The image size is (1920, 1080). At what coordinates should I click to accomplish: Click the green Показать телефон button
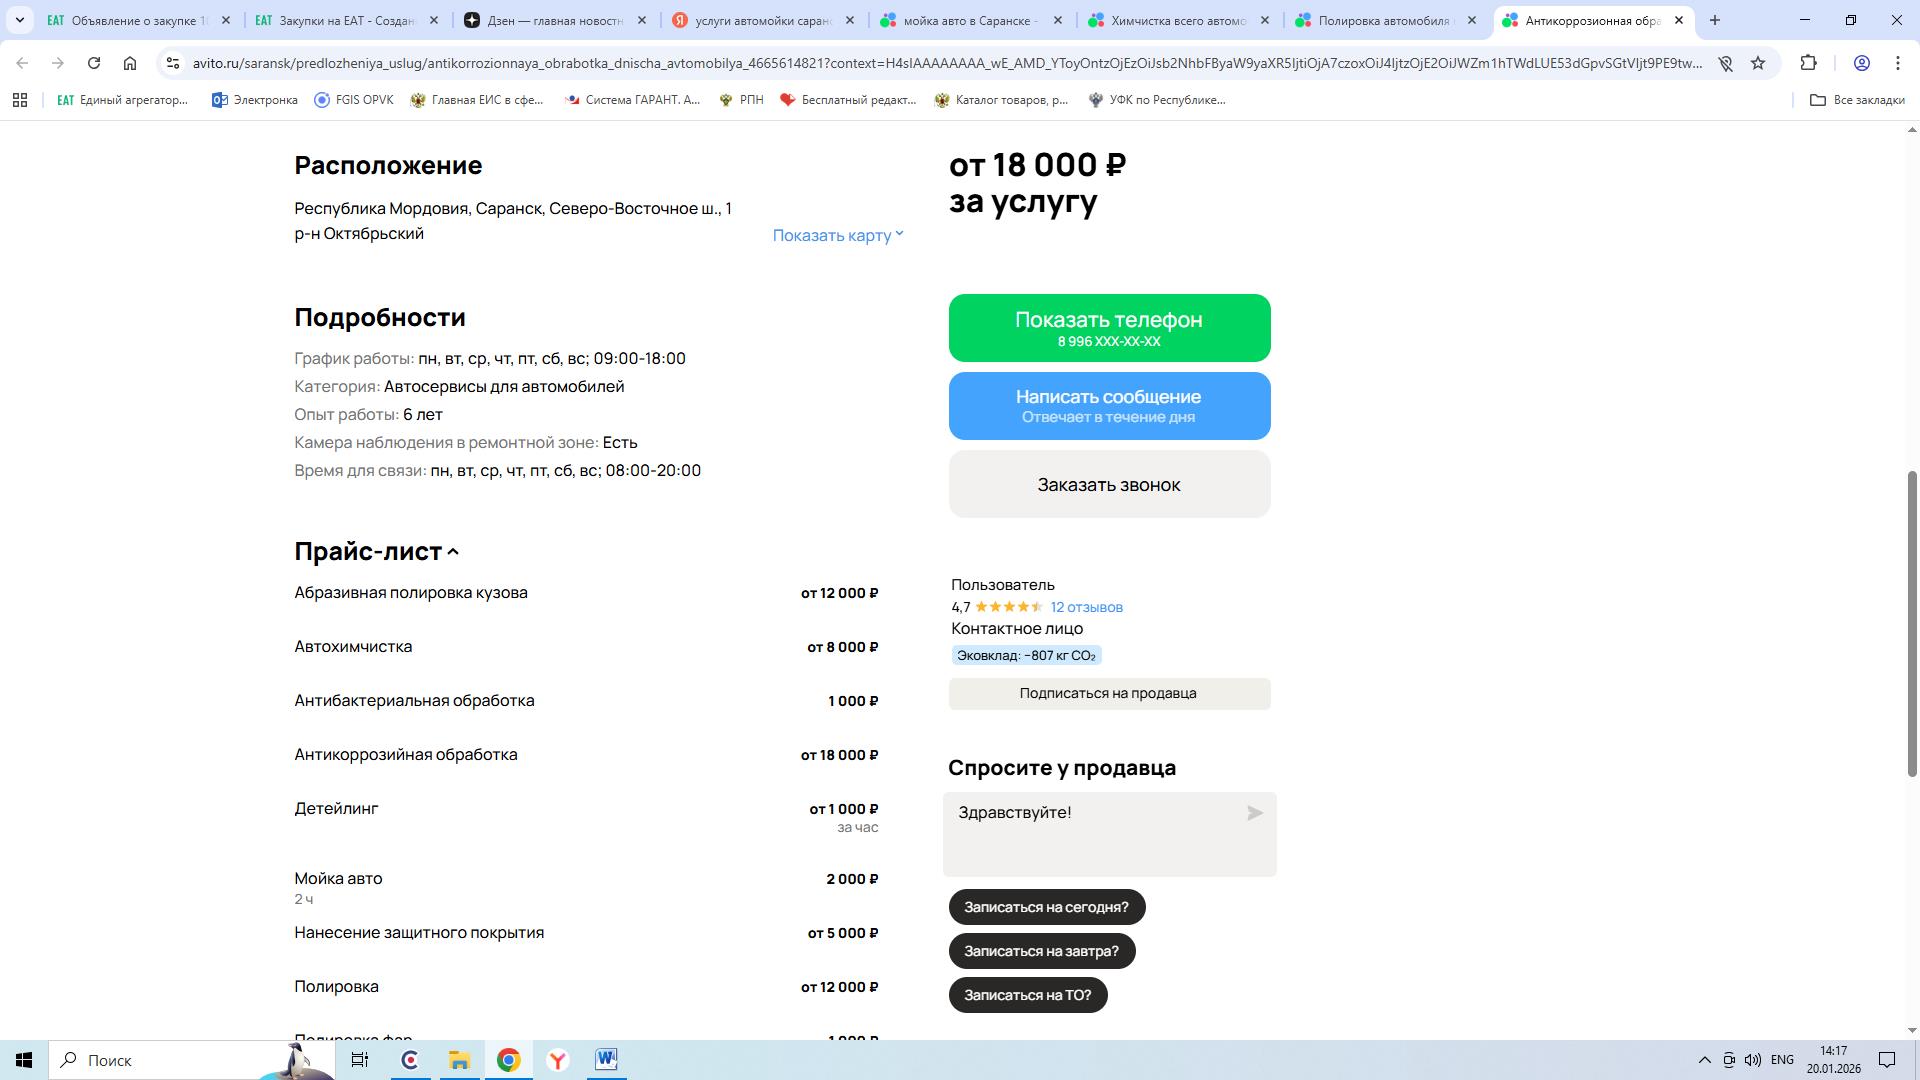click(x=1109, y=328)
